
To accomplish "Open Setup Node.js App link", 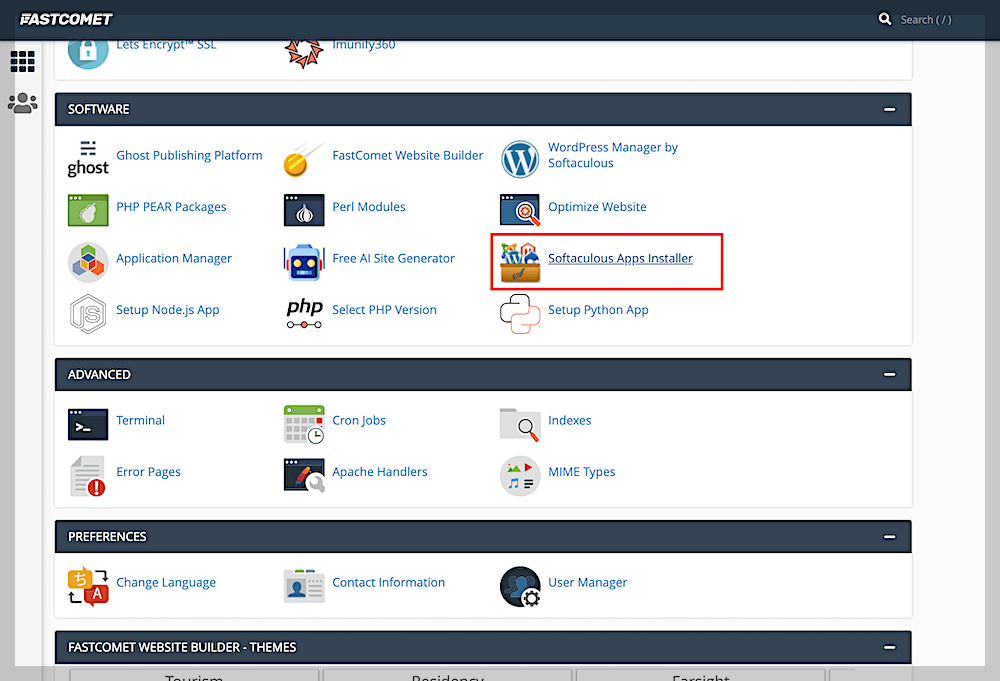I will (x=168, y=311).
